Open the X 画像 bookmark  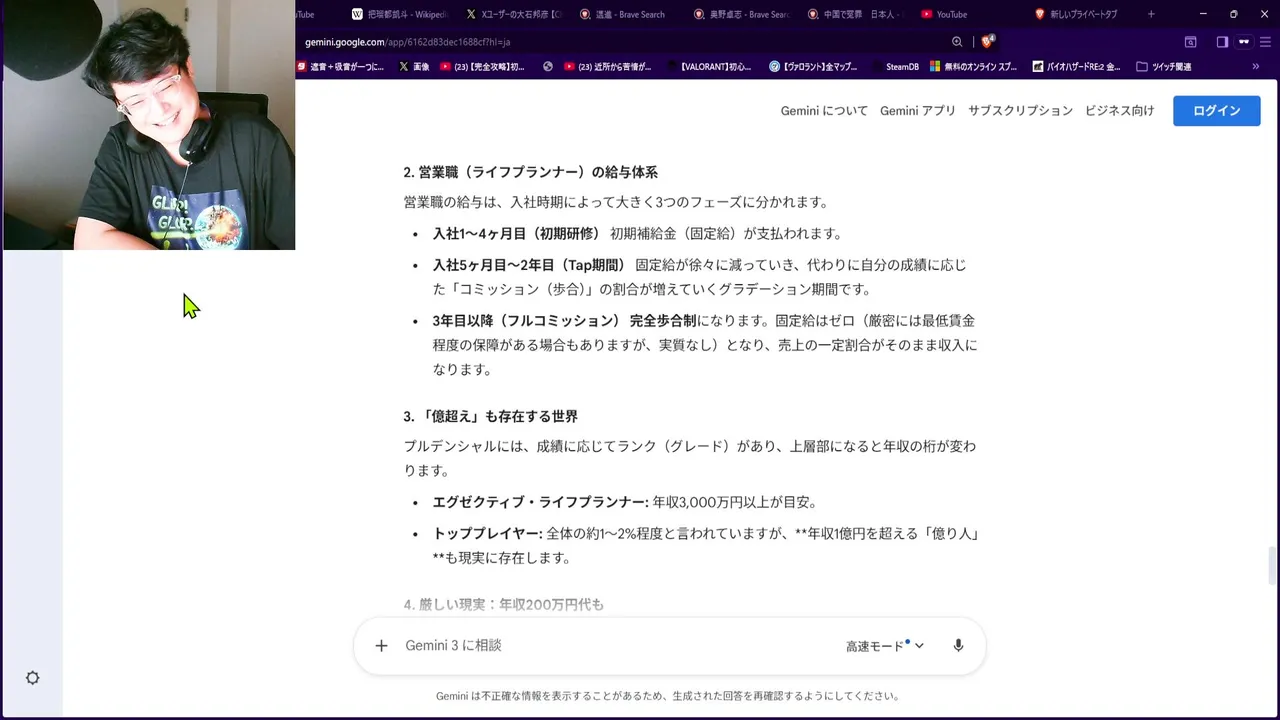pos(414,67)
